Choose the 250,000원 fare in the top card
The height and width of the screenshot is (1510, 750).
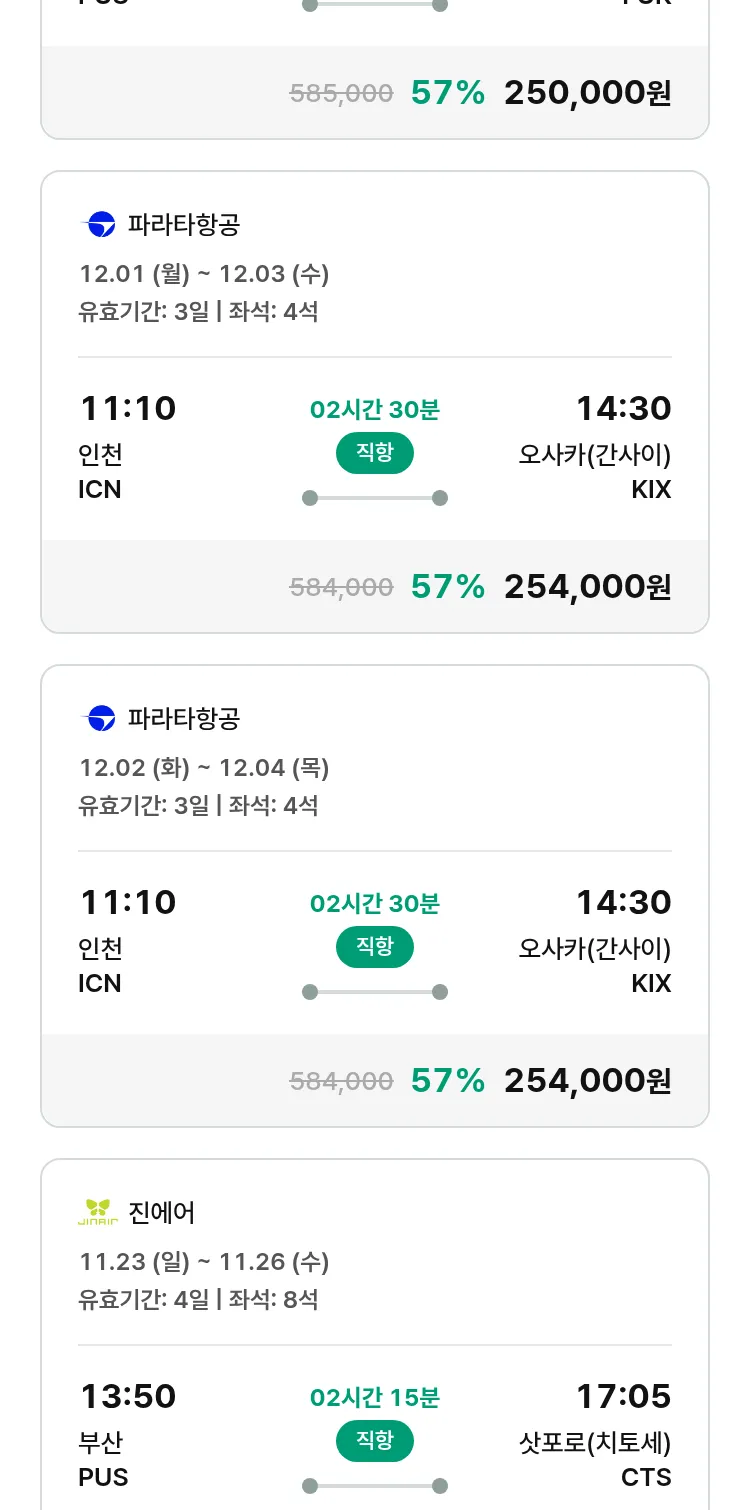click(x=587, y=93)
